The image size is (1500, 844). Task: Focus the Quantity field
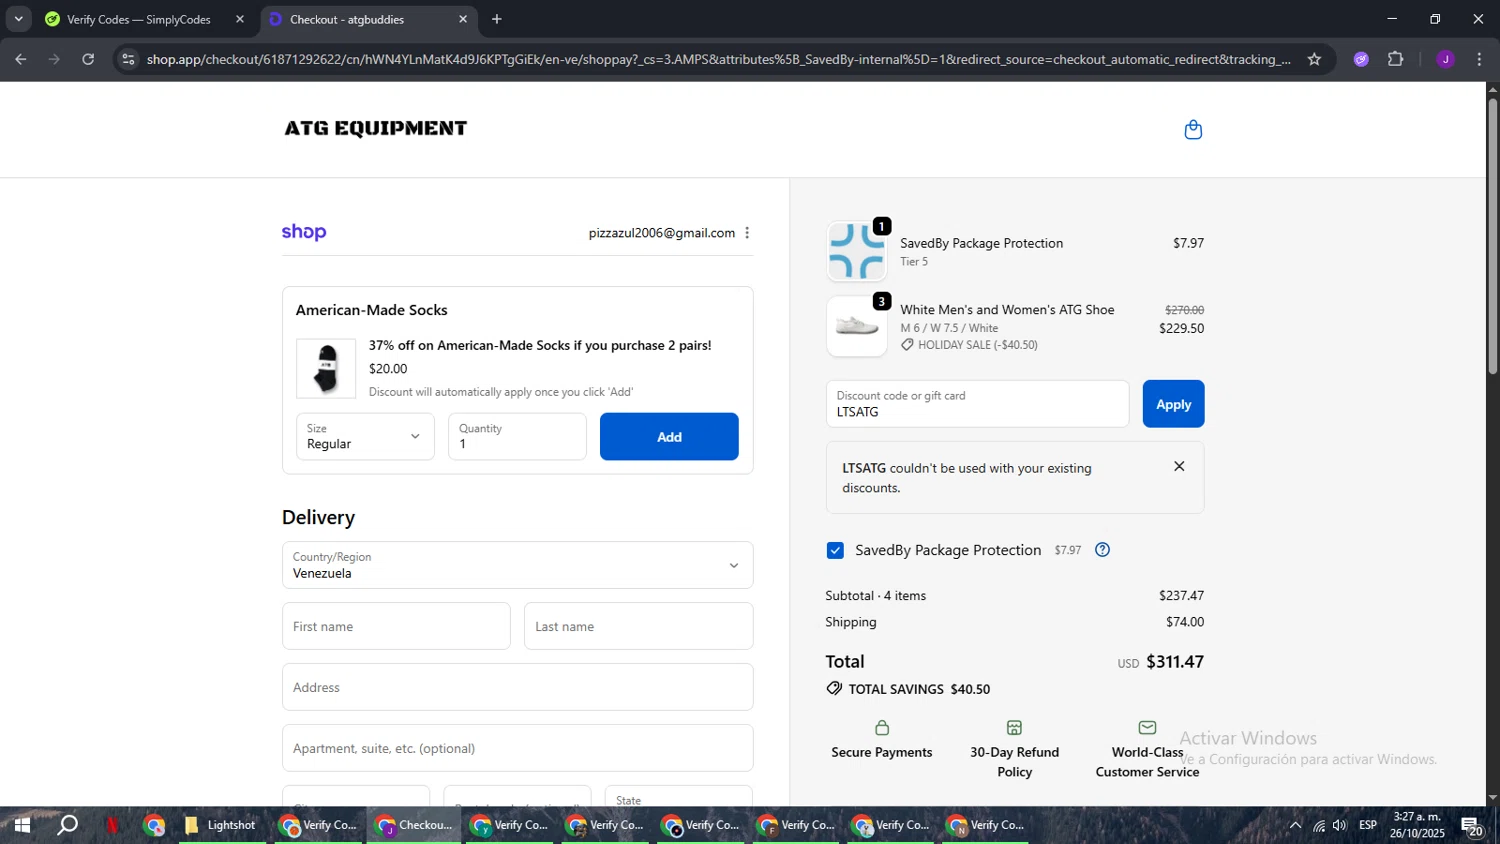(x=517, y=437)
